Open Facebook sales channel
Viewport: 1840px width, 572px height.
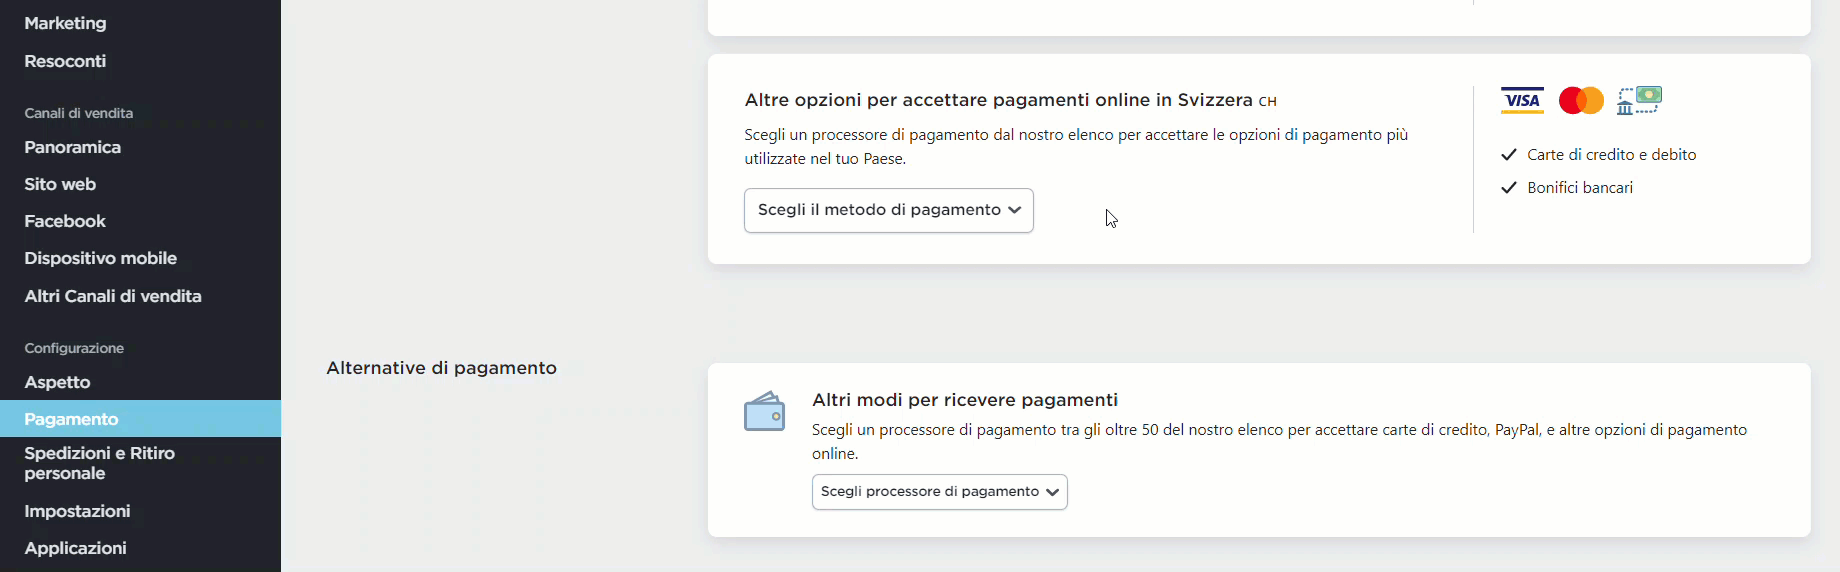point(65,221)
